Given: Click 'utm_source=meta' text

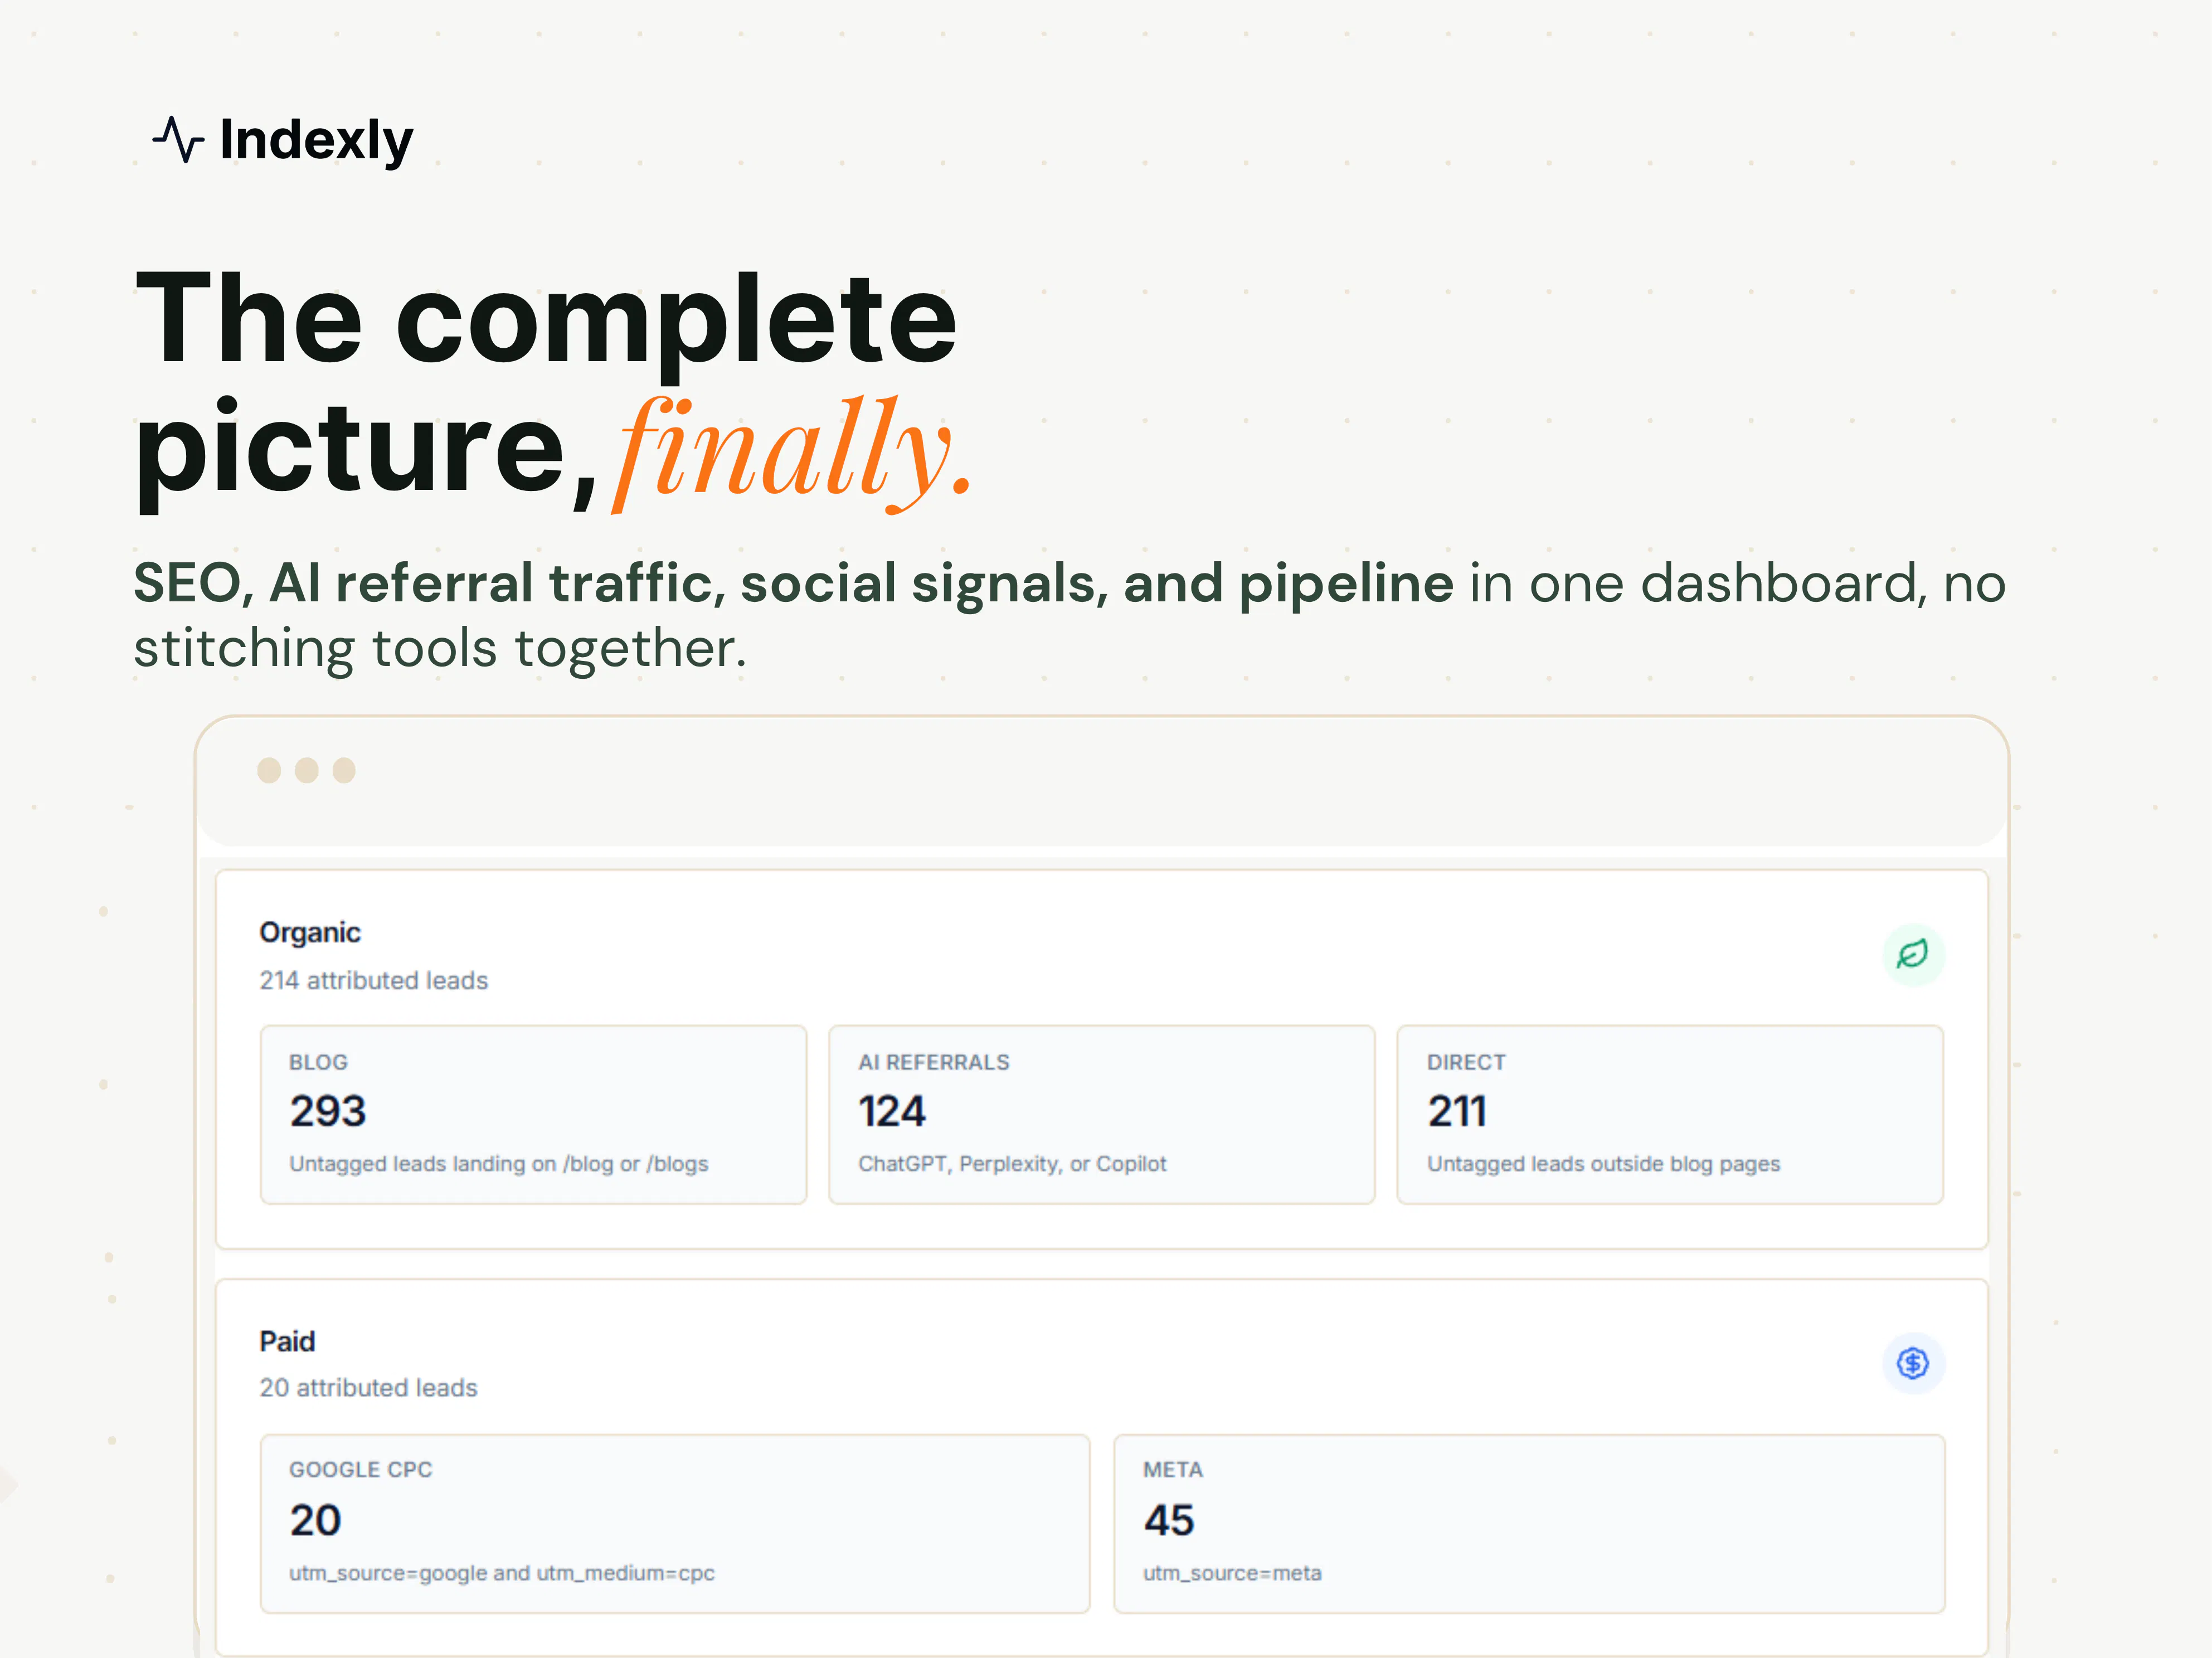Looking at the screenshot, I should tap(1232, 1573).
